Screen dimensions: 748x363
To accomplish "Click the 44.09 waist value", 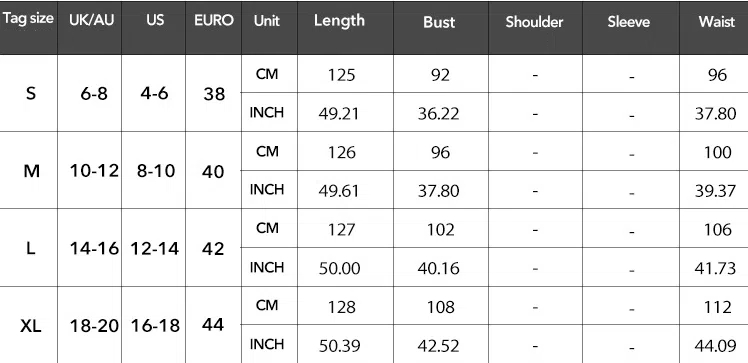I will click(715, 345).
